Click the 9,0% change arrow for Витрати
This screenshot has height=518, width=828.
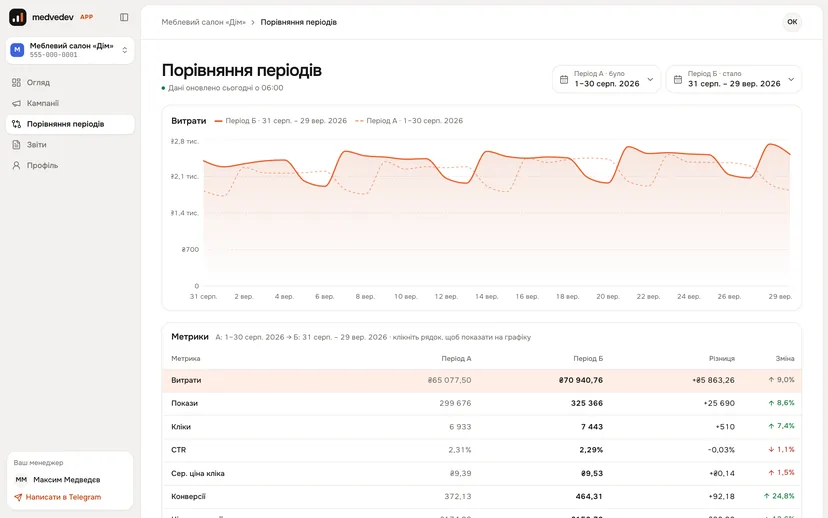pos(771,380)
